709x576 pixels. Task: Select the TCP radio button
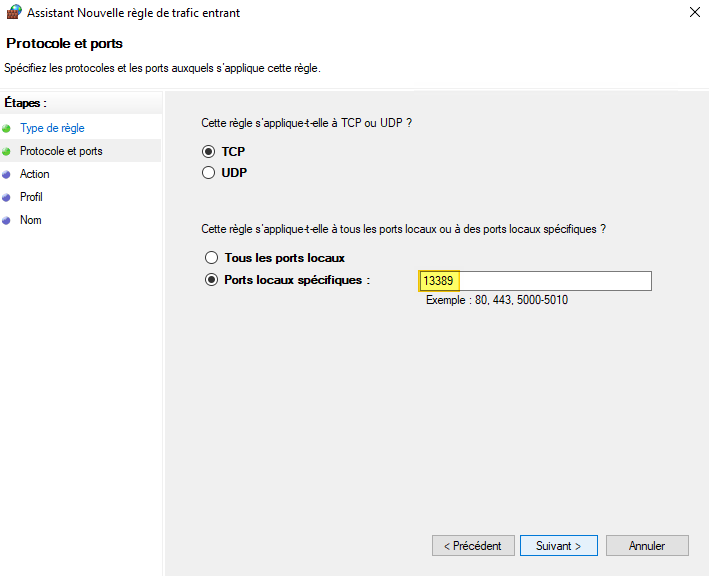(x=209, y=152)
